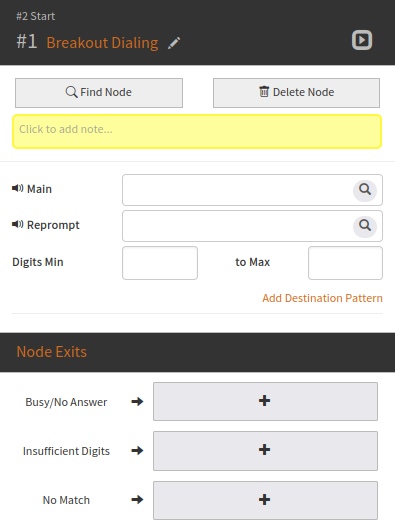Add an exit for Busy/No Answer
395x528 pixels.
tap(265, 401)
